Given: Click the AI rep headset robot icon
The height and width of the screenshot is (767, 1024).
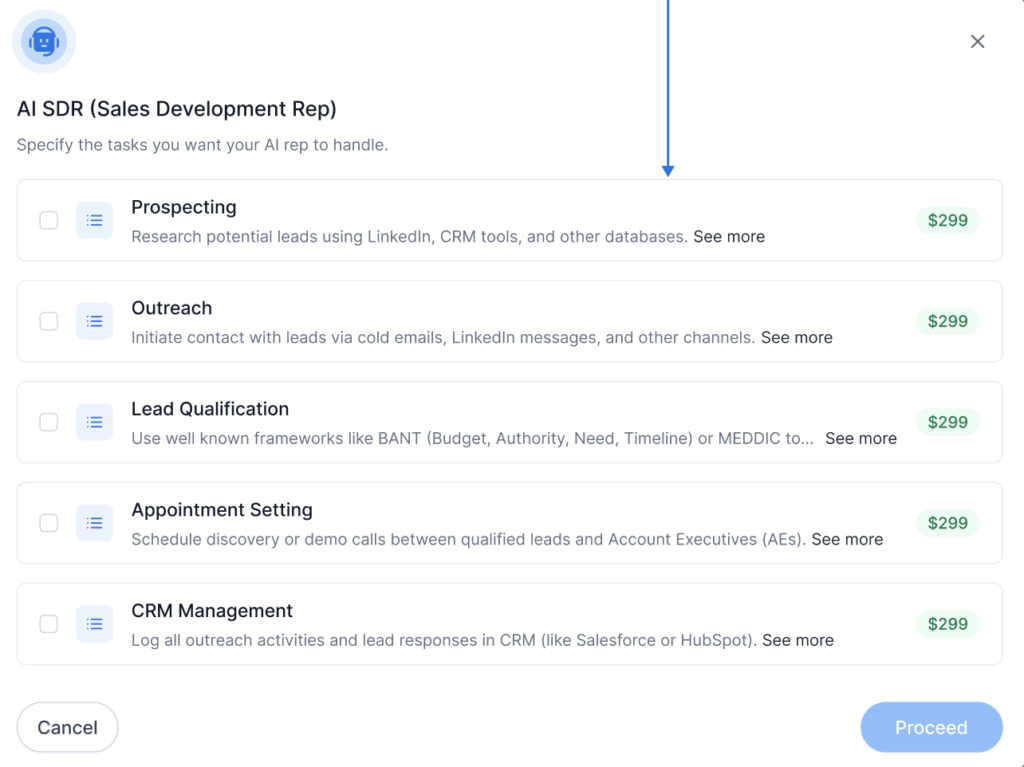Looking at the screenshot, I should [x=44, y=42].
